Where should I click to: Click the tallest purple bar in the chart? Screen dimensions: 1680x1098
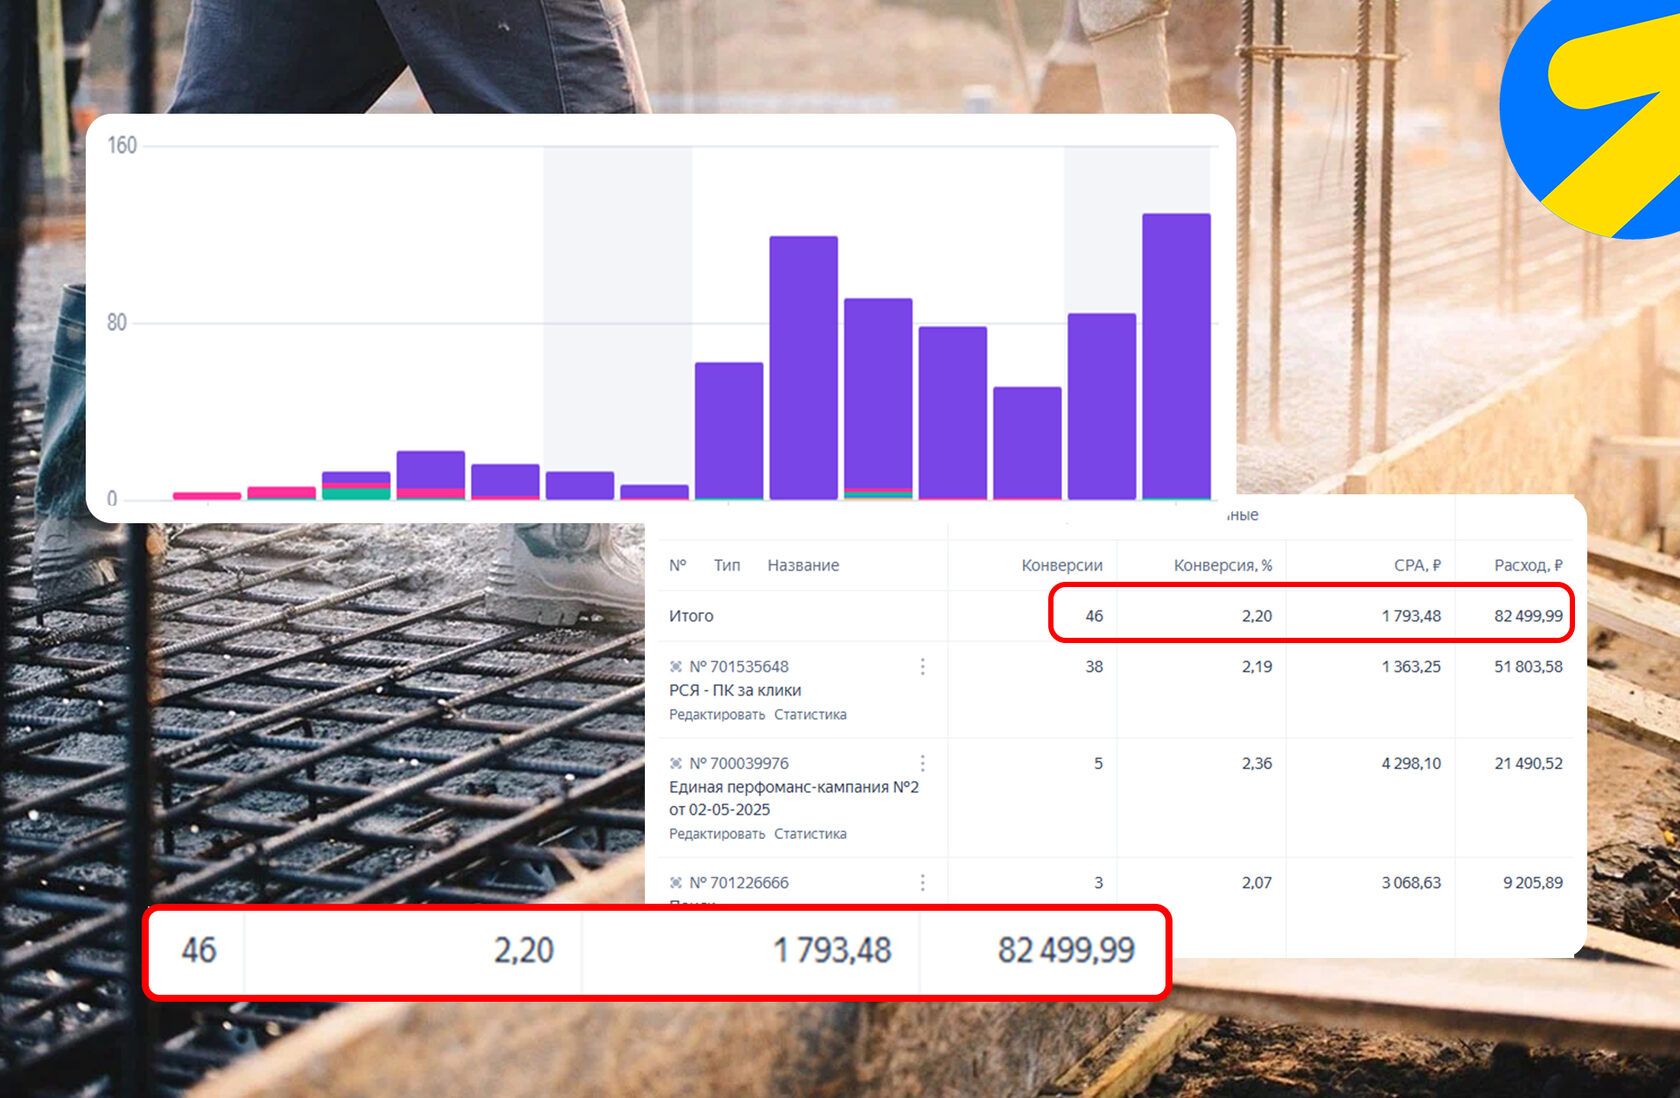(1176, 355)
